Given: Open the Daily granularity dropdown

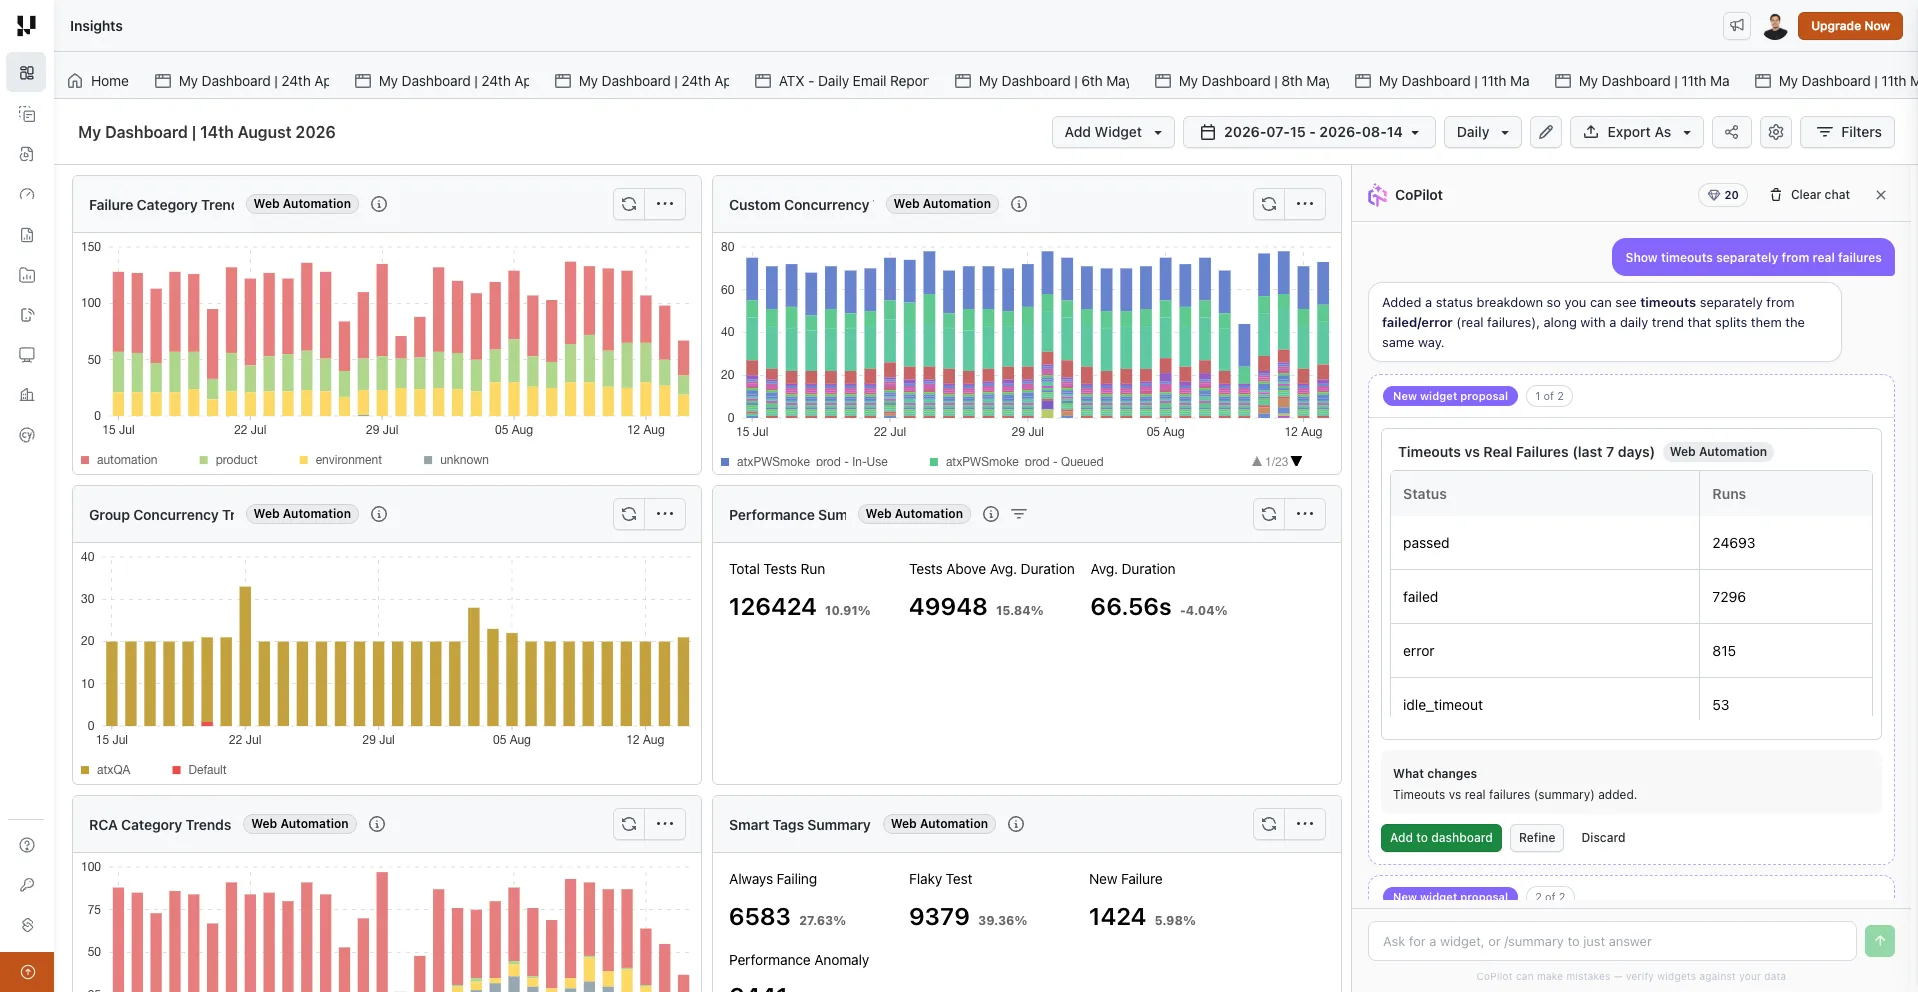Looking at the screenshot, I should [x=1483, y=132].
